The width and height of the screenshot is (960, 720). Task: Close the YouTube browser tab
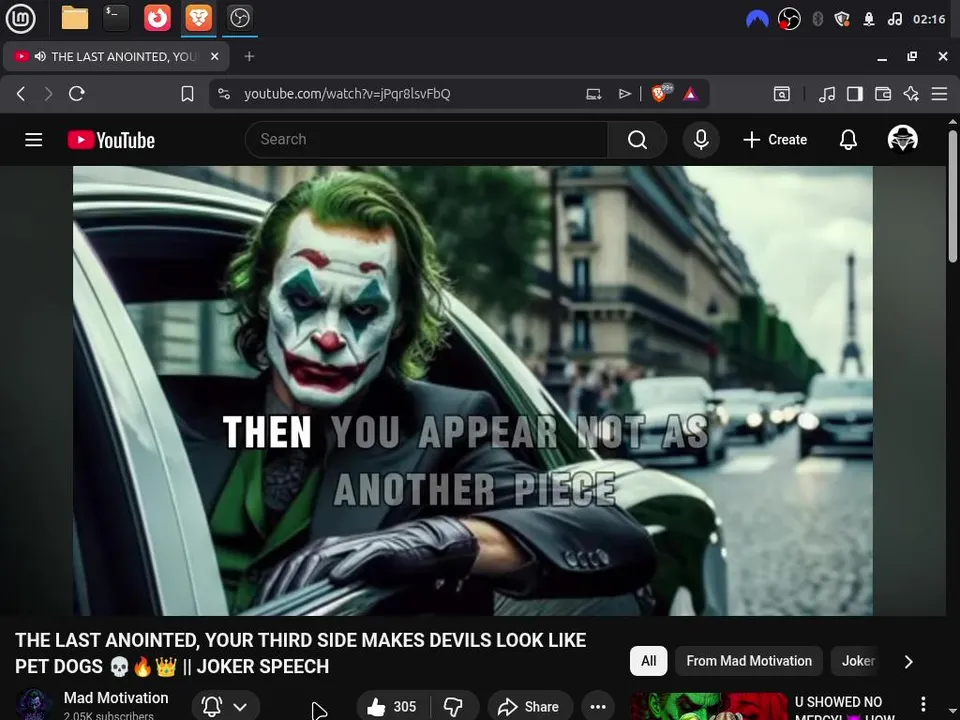(x=214, y=56)
